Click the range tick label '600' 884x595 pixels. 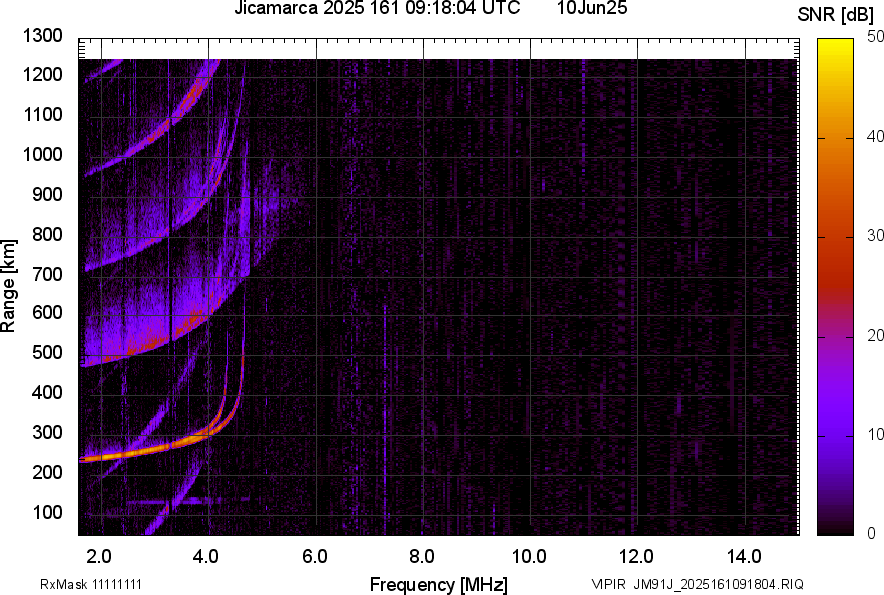[x=47, y=312]
